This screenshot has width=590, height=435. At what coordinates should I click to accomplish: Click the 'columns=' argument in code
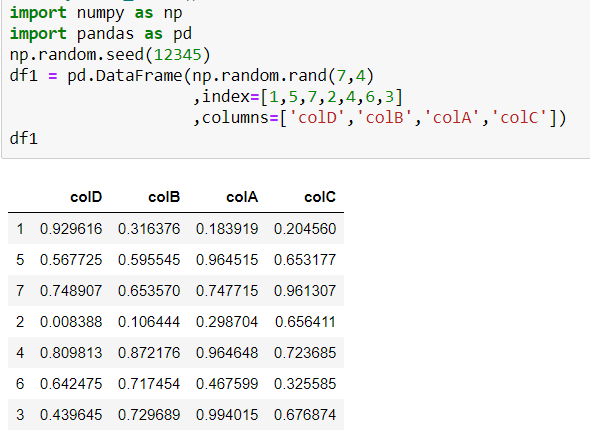pyautogui.click(x=241, y=118)
